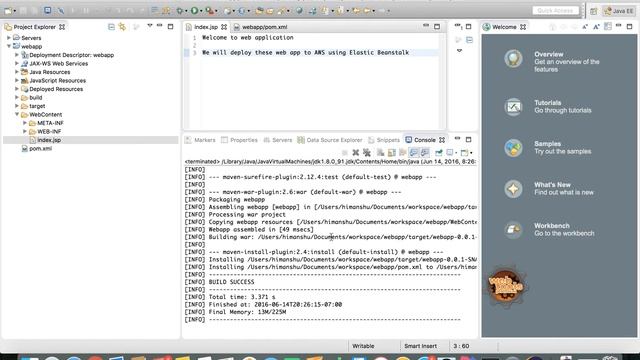Switch to the index.jsp editor tab
Image resolution: width=640 pixels, height=360 pixels.
pos(205,27)
